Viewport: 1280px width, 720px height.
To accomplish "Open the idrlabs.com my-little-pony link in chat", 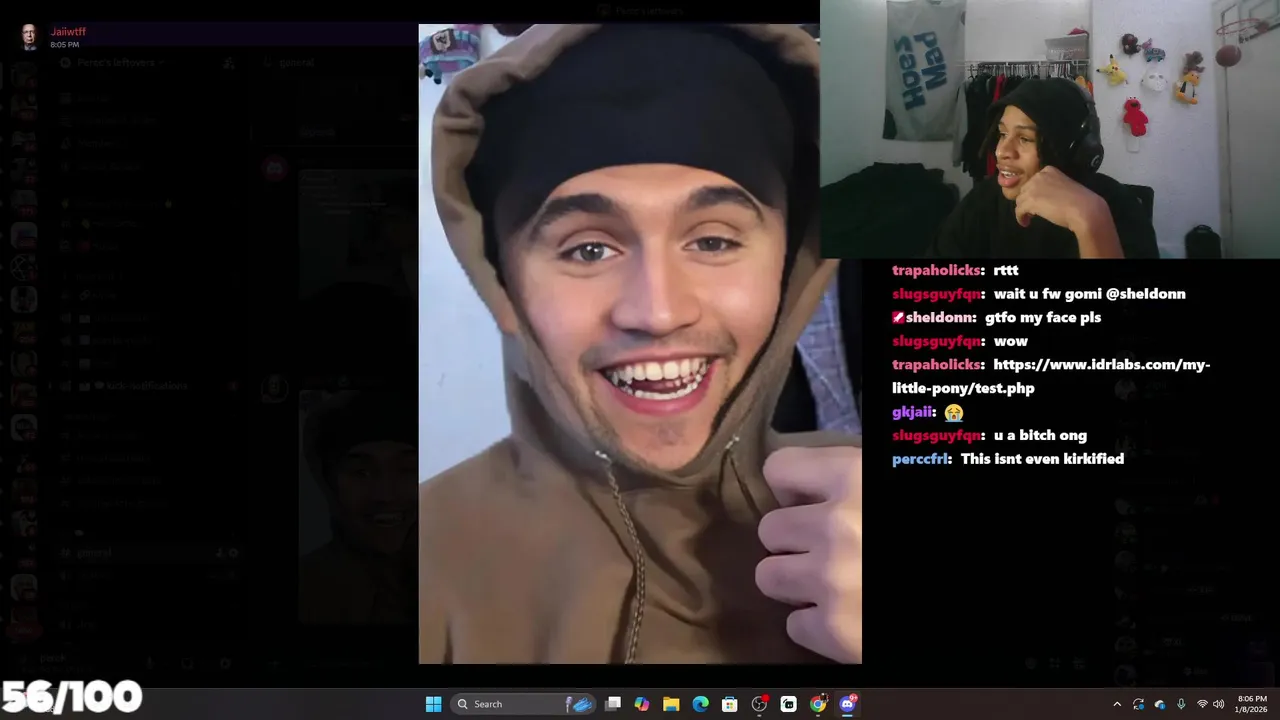I will coord(1051,376).
